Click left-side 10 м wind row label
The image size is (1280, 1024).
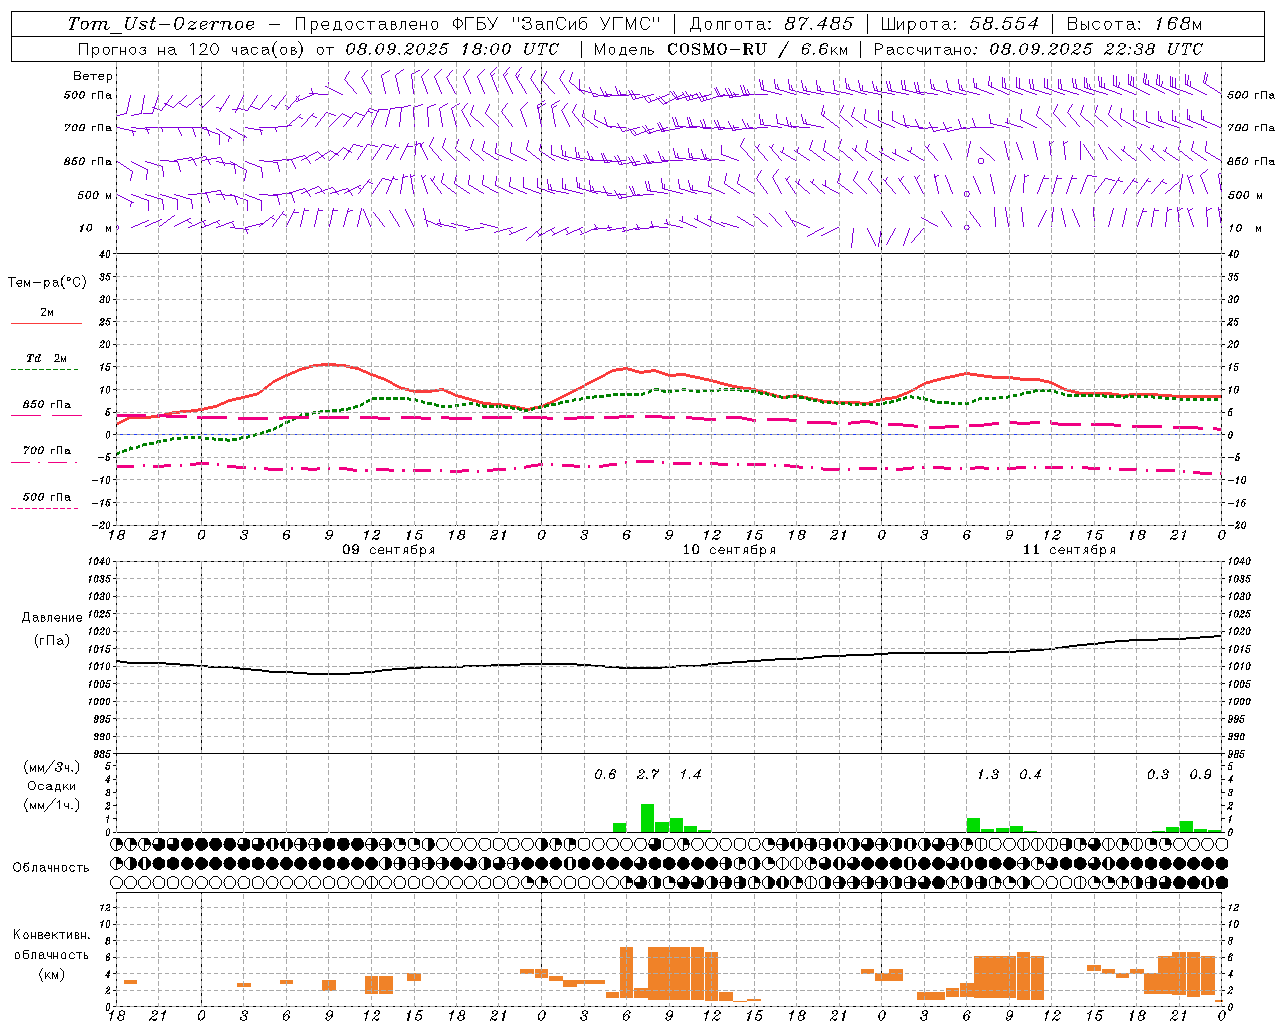[96, 228]
